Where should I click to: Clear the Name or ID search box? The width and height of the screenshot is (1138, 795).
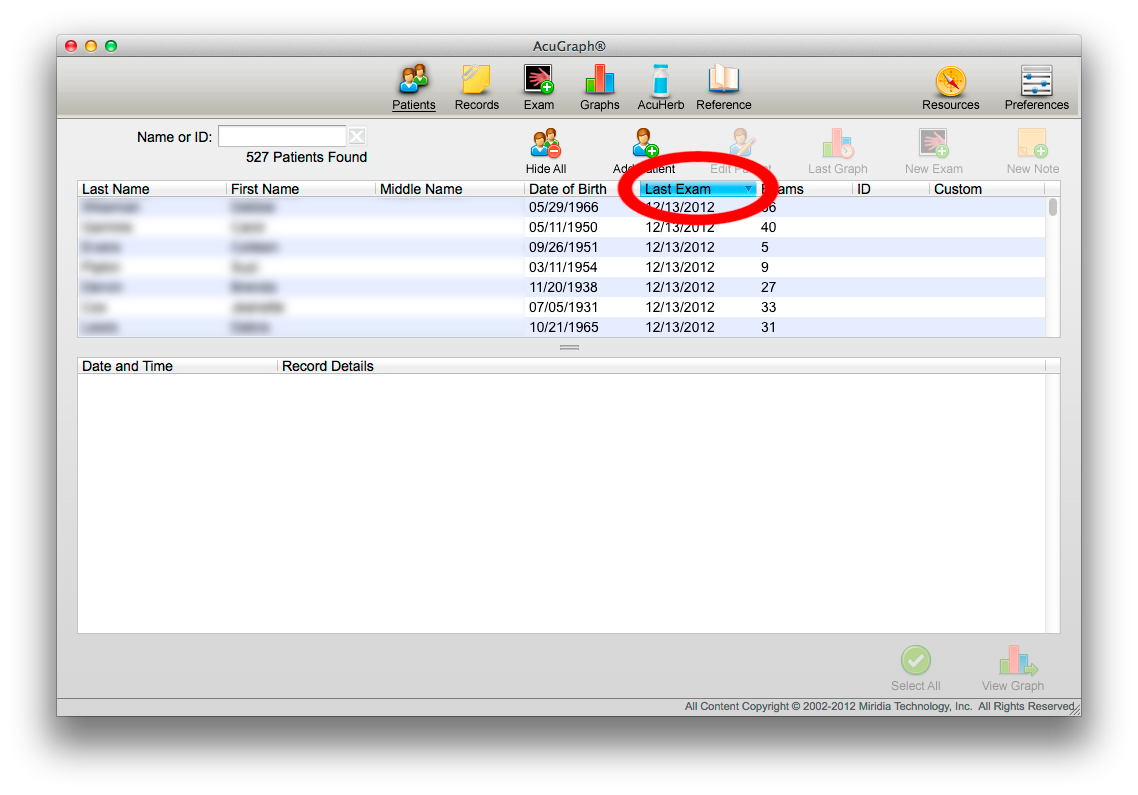(x=356, y=136)
